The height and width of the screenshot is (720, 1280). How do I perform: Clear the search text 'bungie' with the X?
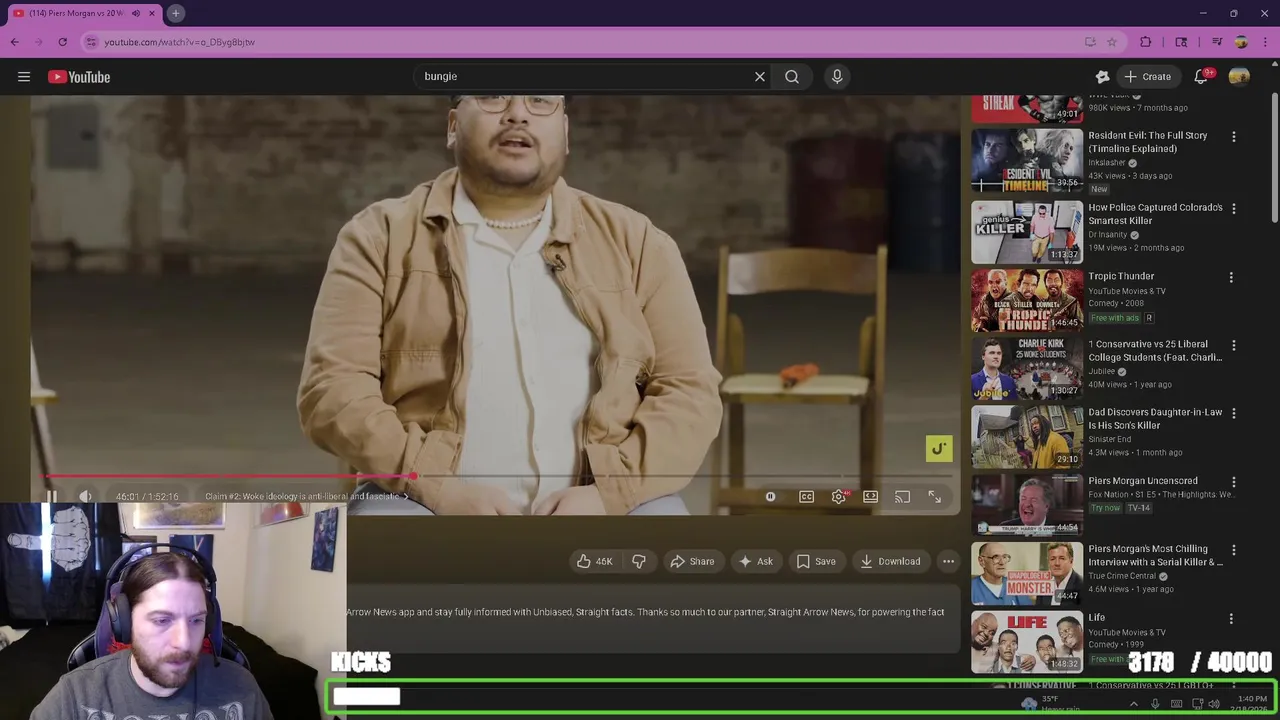pos(760,76)
